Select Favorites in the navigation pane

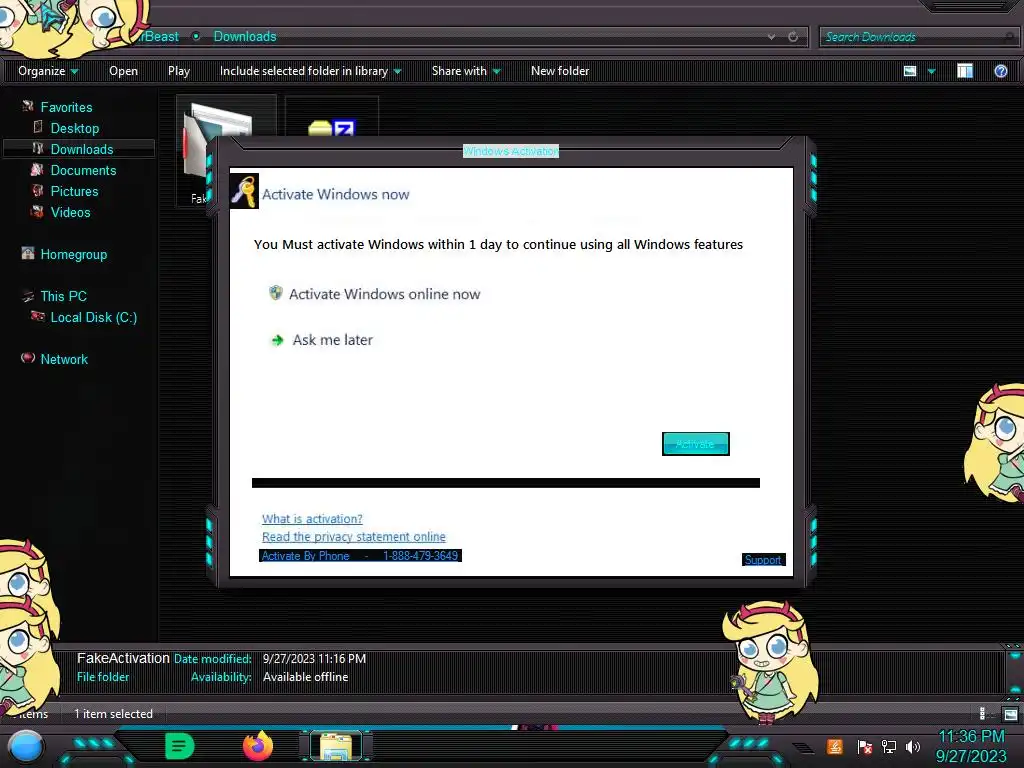[67, 107]
